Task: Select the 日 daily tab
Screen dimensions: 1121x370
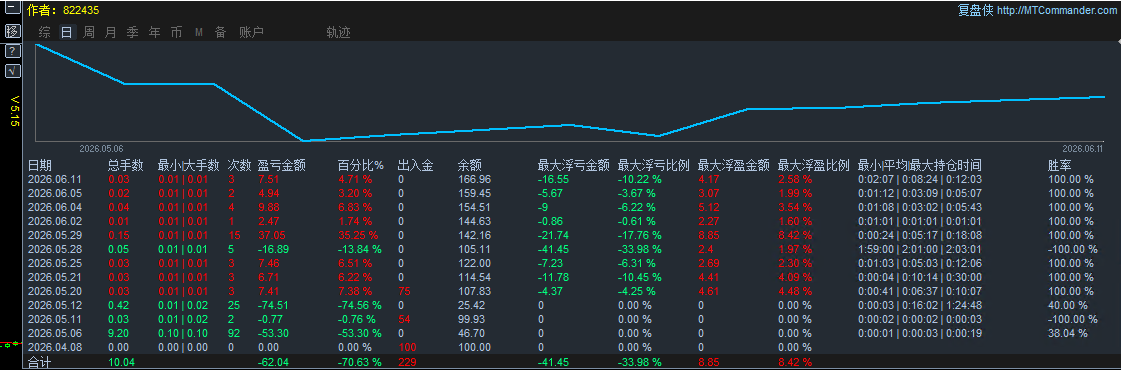Action: [66, 32]
